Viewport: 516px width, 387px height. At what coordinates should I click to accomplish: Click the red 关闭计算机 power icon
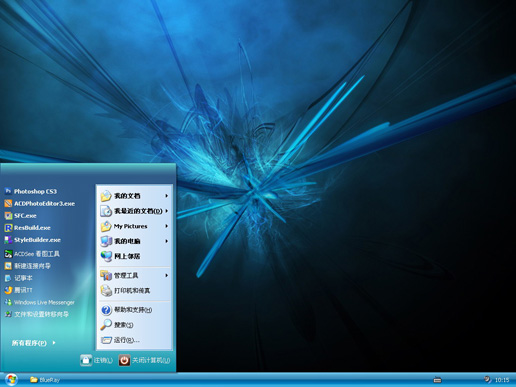[x=124, y=360]
